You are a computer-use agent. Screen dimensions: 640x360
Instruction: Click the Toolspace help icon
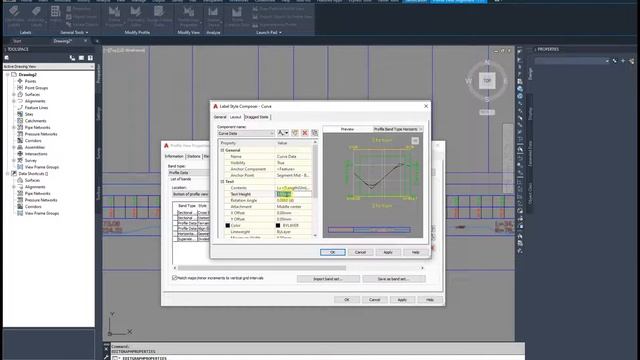(90, 58)
